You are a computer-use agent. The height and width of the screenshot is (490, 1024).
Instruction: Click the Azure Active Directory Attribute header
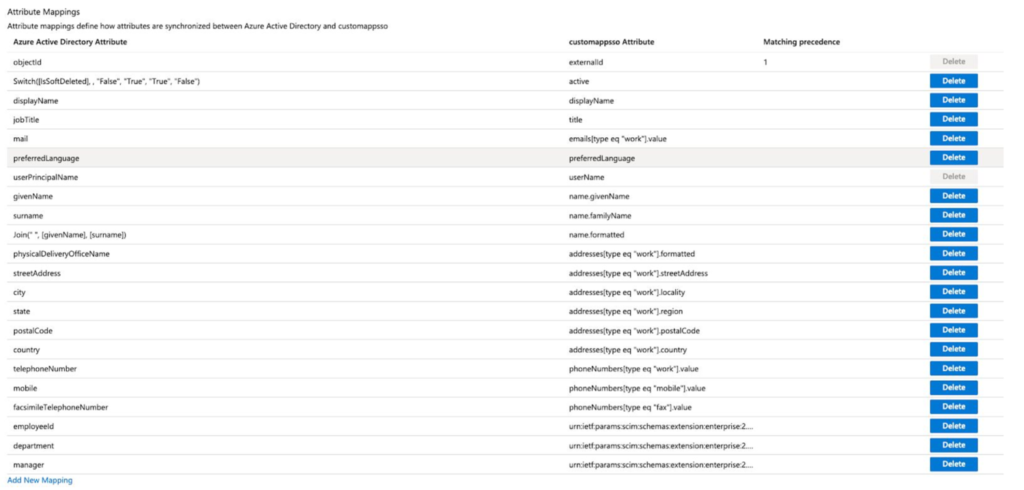coord(70,42)
